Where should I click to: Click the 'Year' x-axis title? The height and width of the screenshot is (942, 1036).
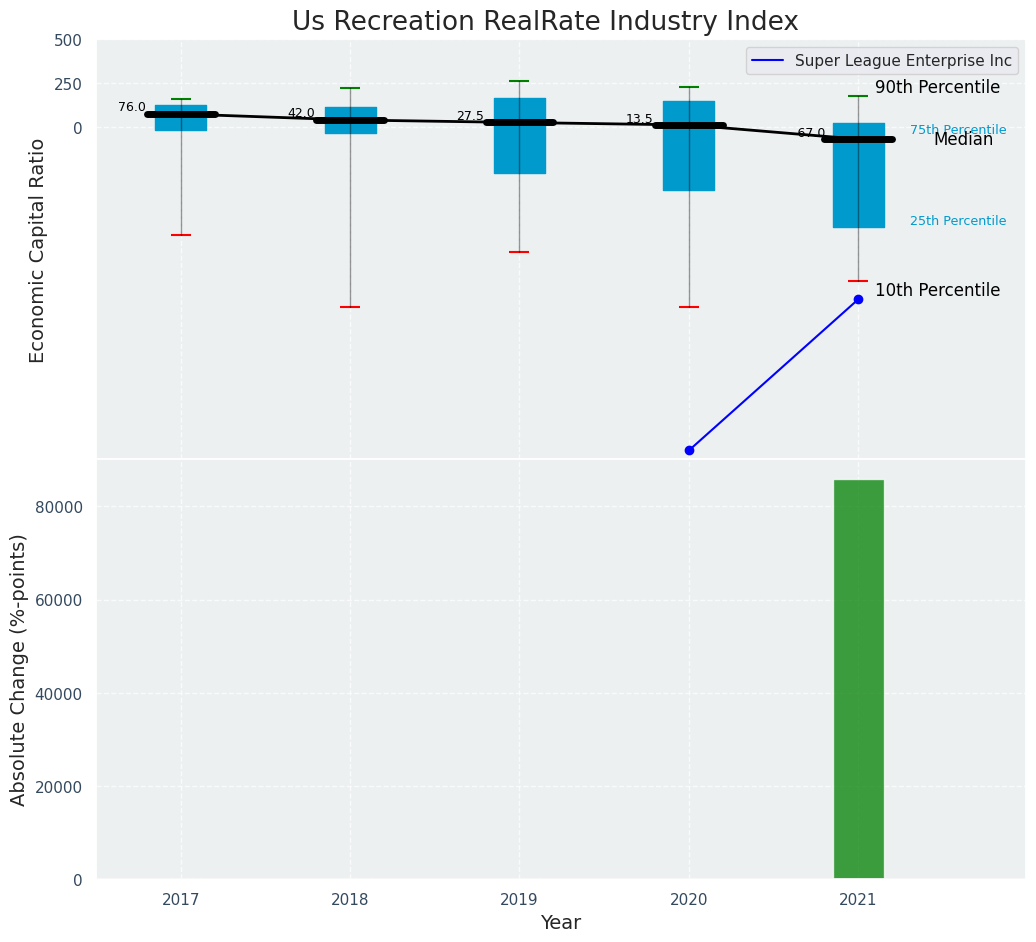(x=561, y=922)
